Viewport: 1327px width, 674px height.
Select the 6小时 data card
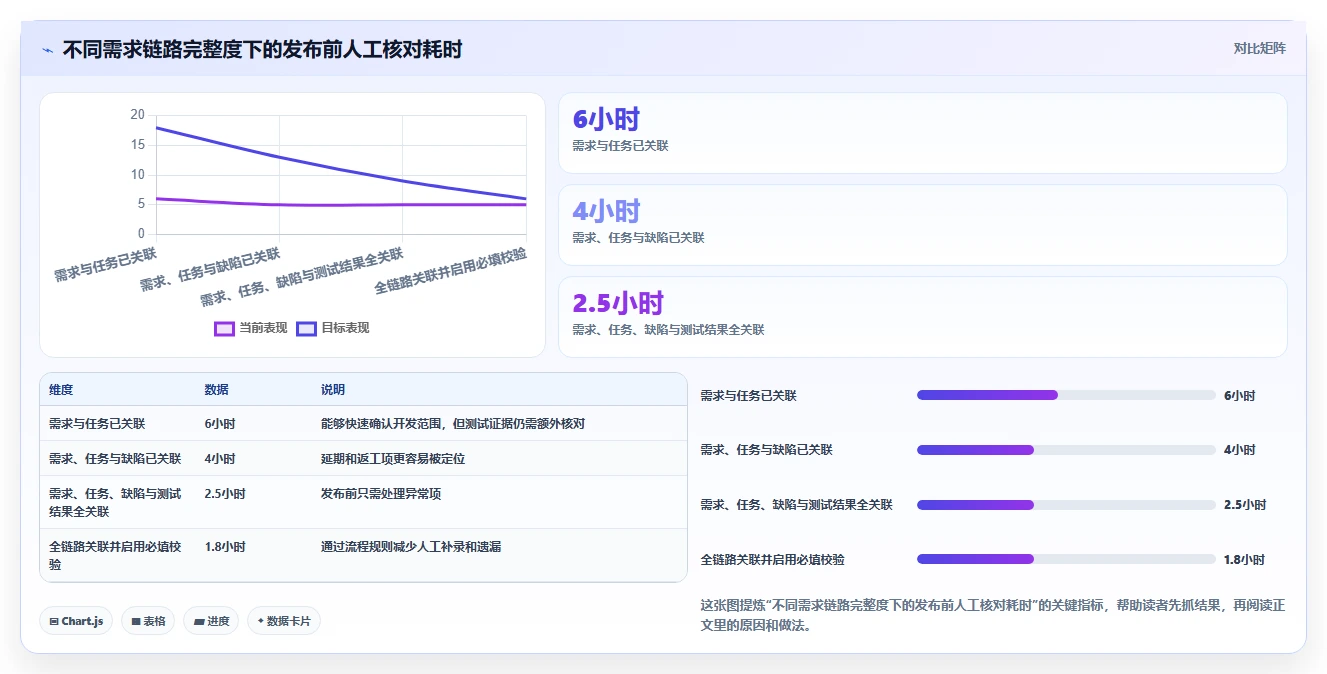[x=922, y=133]
